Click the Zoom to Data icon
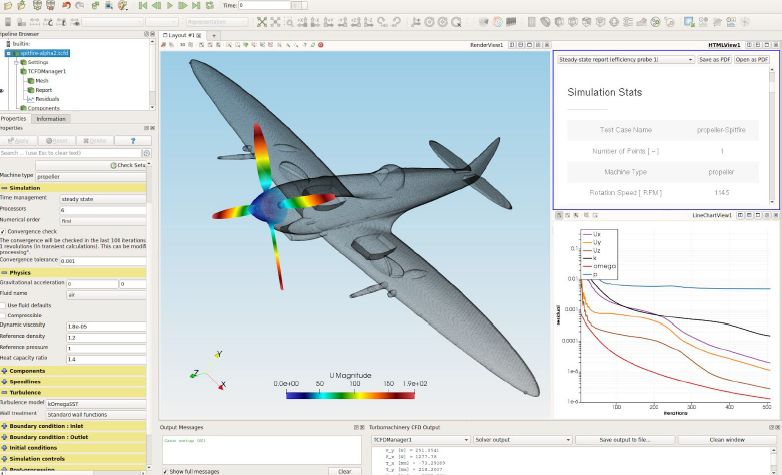Image resolution: width=782 pixels, height=475 pixels. pyautogui.click(x=275, y=21)
